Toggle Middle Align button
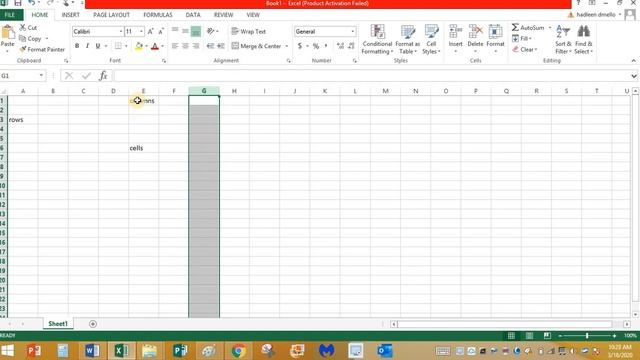The width and height of the screenshot is (640, 360). tap(185, 31)
